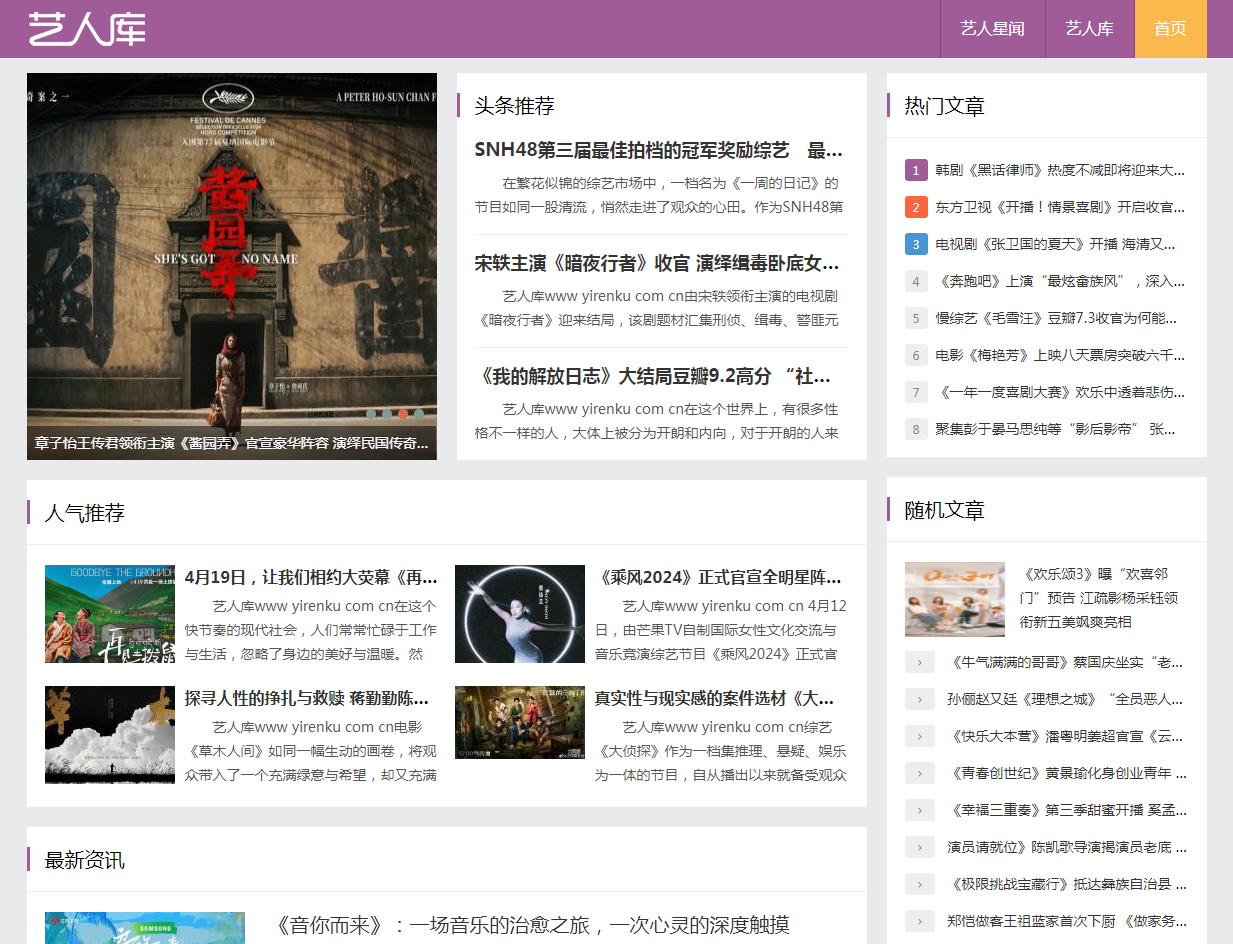
Task: Open headline 《我的解放日志》大结局豆瓣9.2高分
Action: [x=655, y=377]
